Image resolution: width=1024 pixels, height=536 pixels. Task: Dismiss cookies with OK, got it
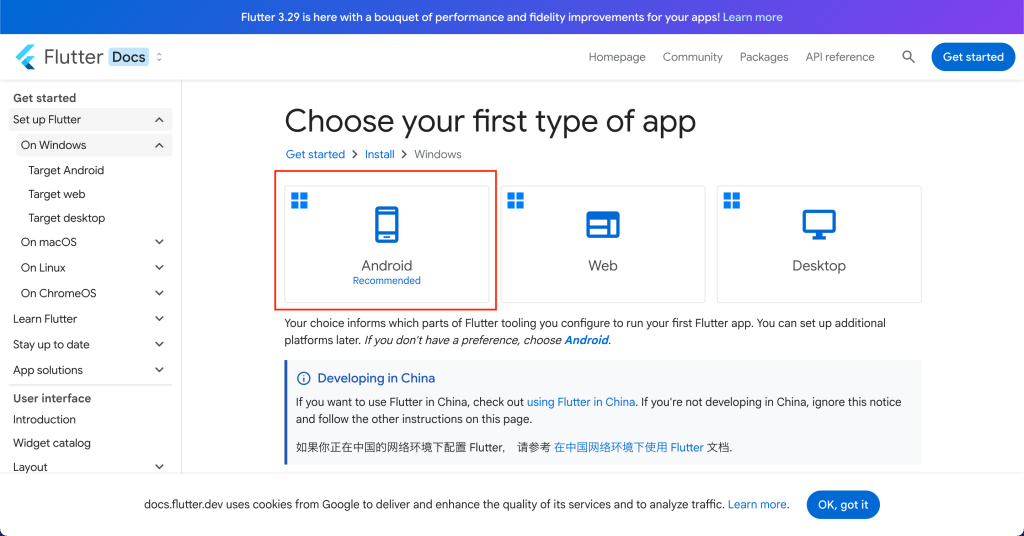tap(842, 505)
